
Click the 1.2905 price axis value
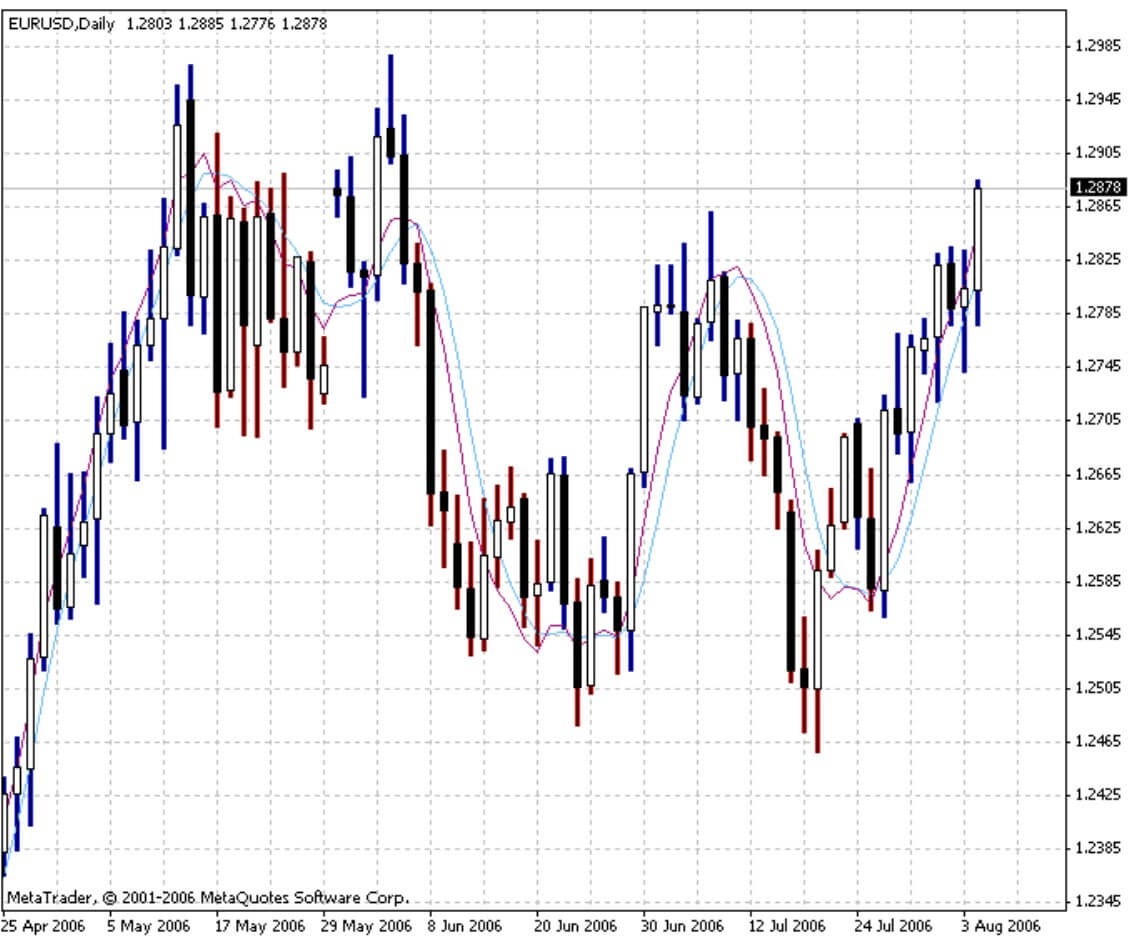[x=1098, y=153]
